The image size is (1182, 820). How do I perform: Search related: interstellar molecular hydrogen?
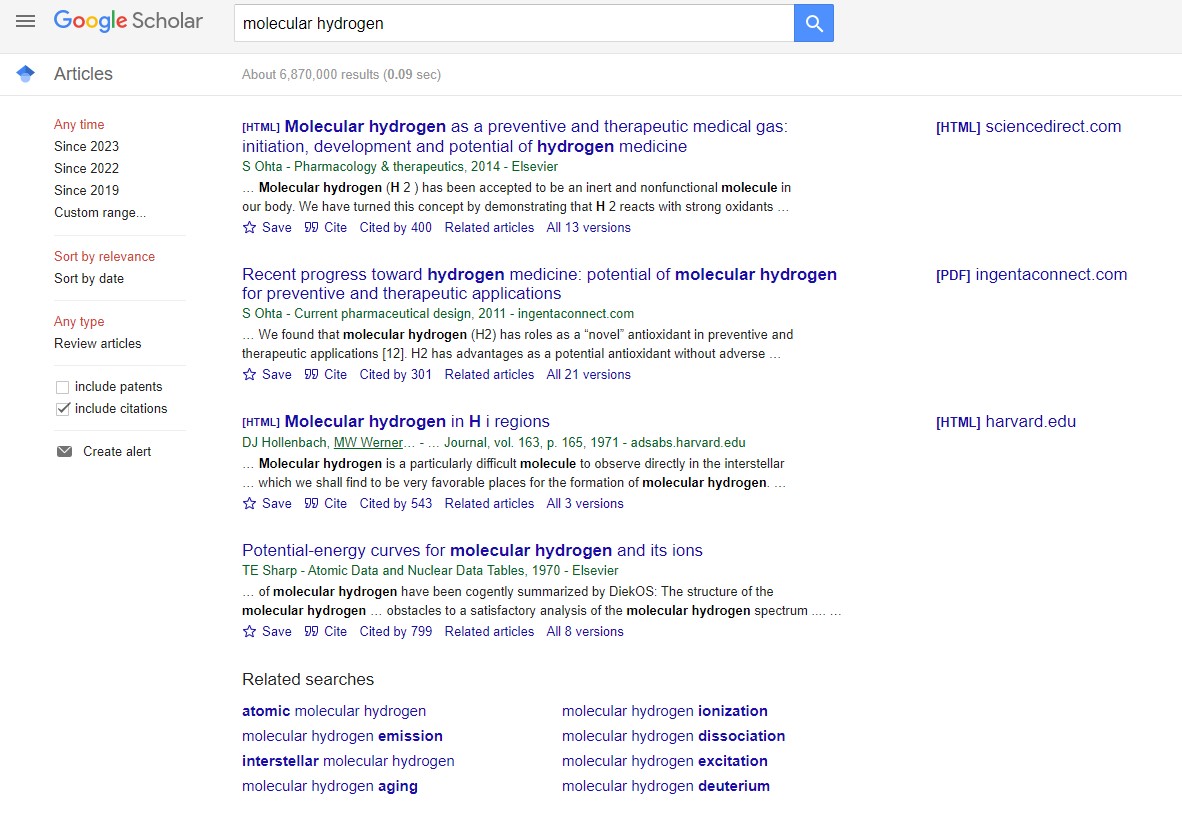[x=348, y=761]
